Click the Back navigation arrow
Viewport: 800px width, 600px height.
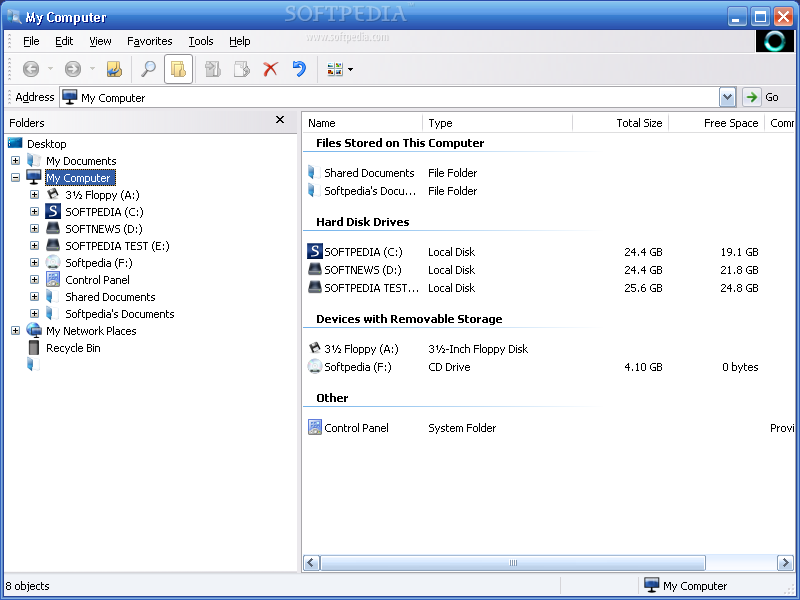pos(31,69)
